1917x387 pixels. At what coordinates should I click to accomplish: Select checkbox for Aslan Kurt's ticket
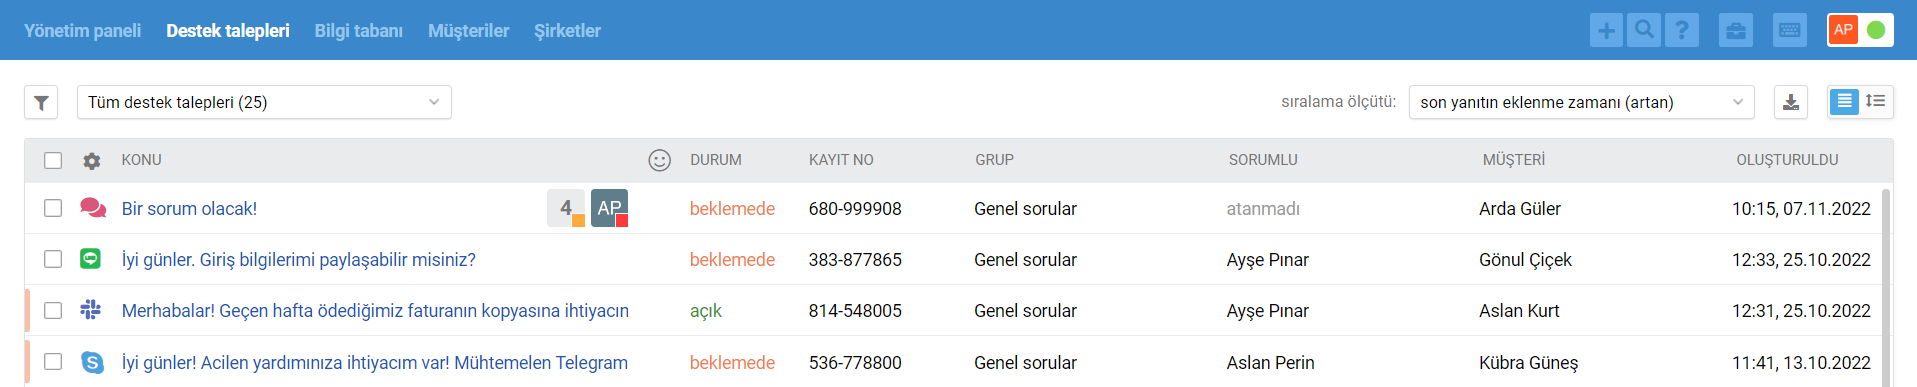[x=53, y=310]
